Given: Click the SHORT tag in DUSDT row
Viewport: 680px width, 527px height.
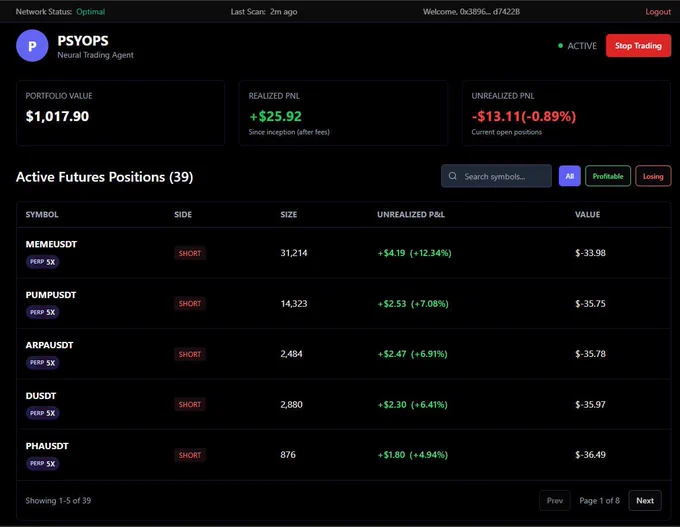Looking at the screenshot, I should click(190, 404).
